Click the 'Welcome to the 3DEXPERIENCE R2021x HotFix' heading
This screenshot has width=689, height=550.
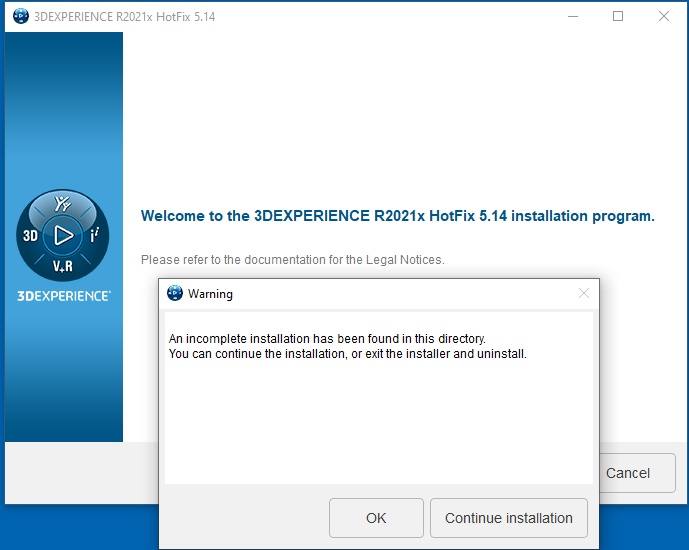[x=398, y=216]
